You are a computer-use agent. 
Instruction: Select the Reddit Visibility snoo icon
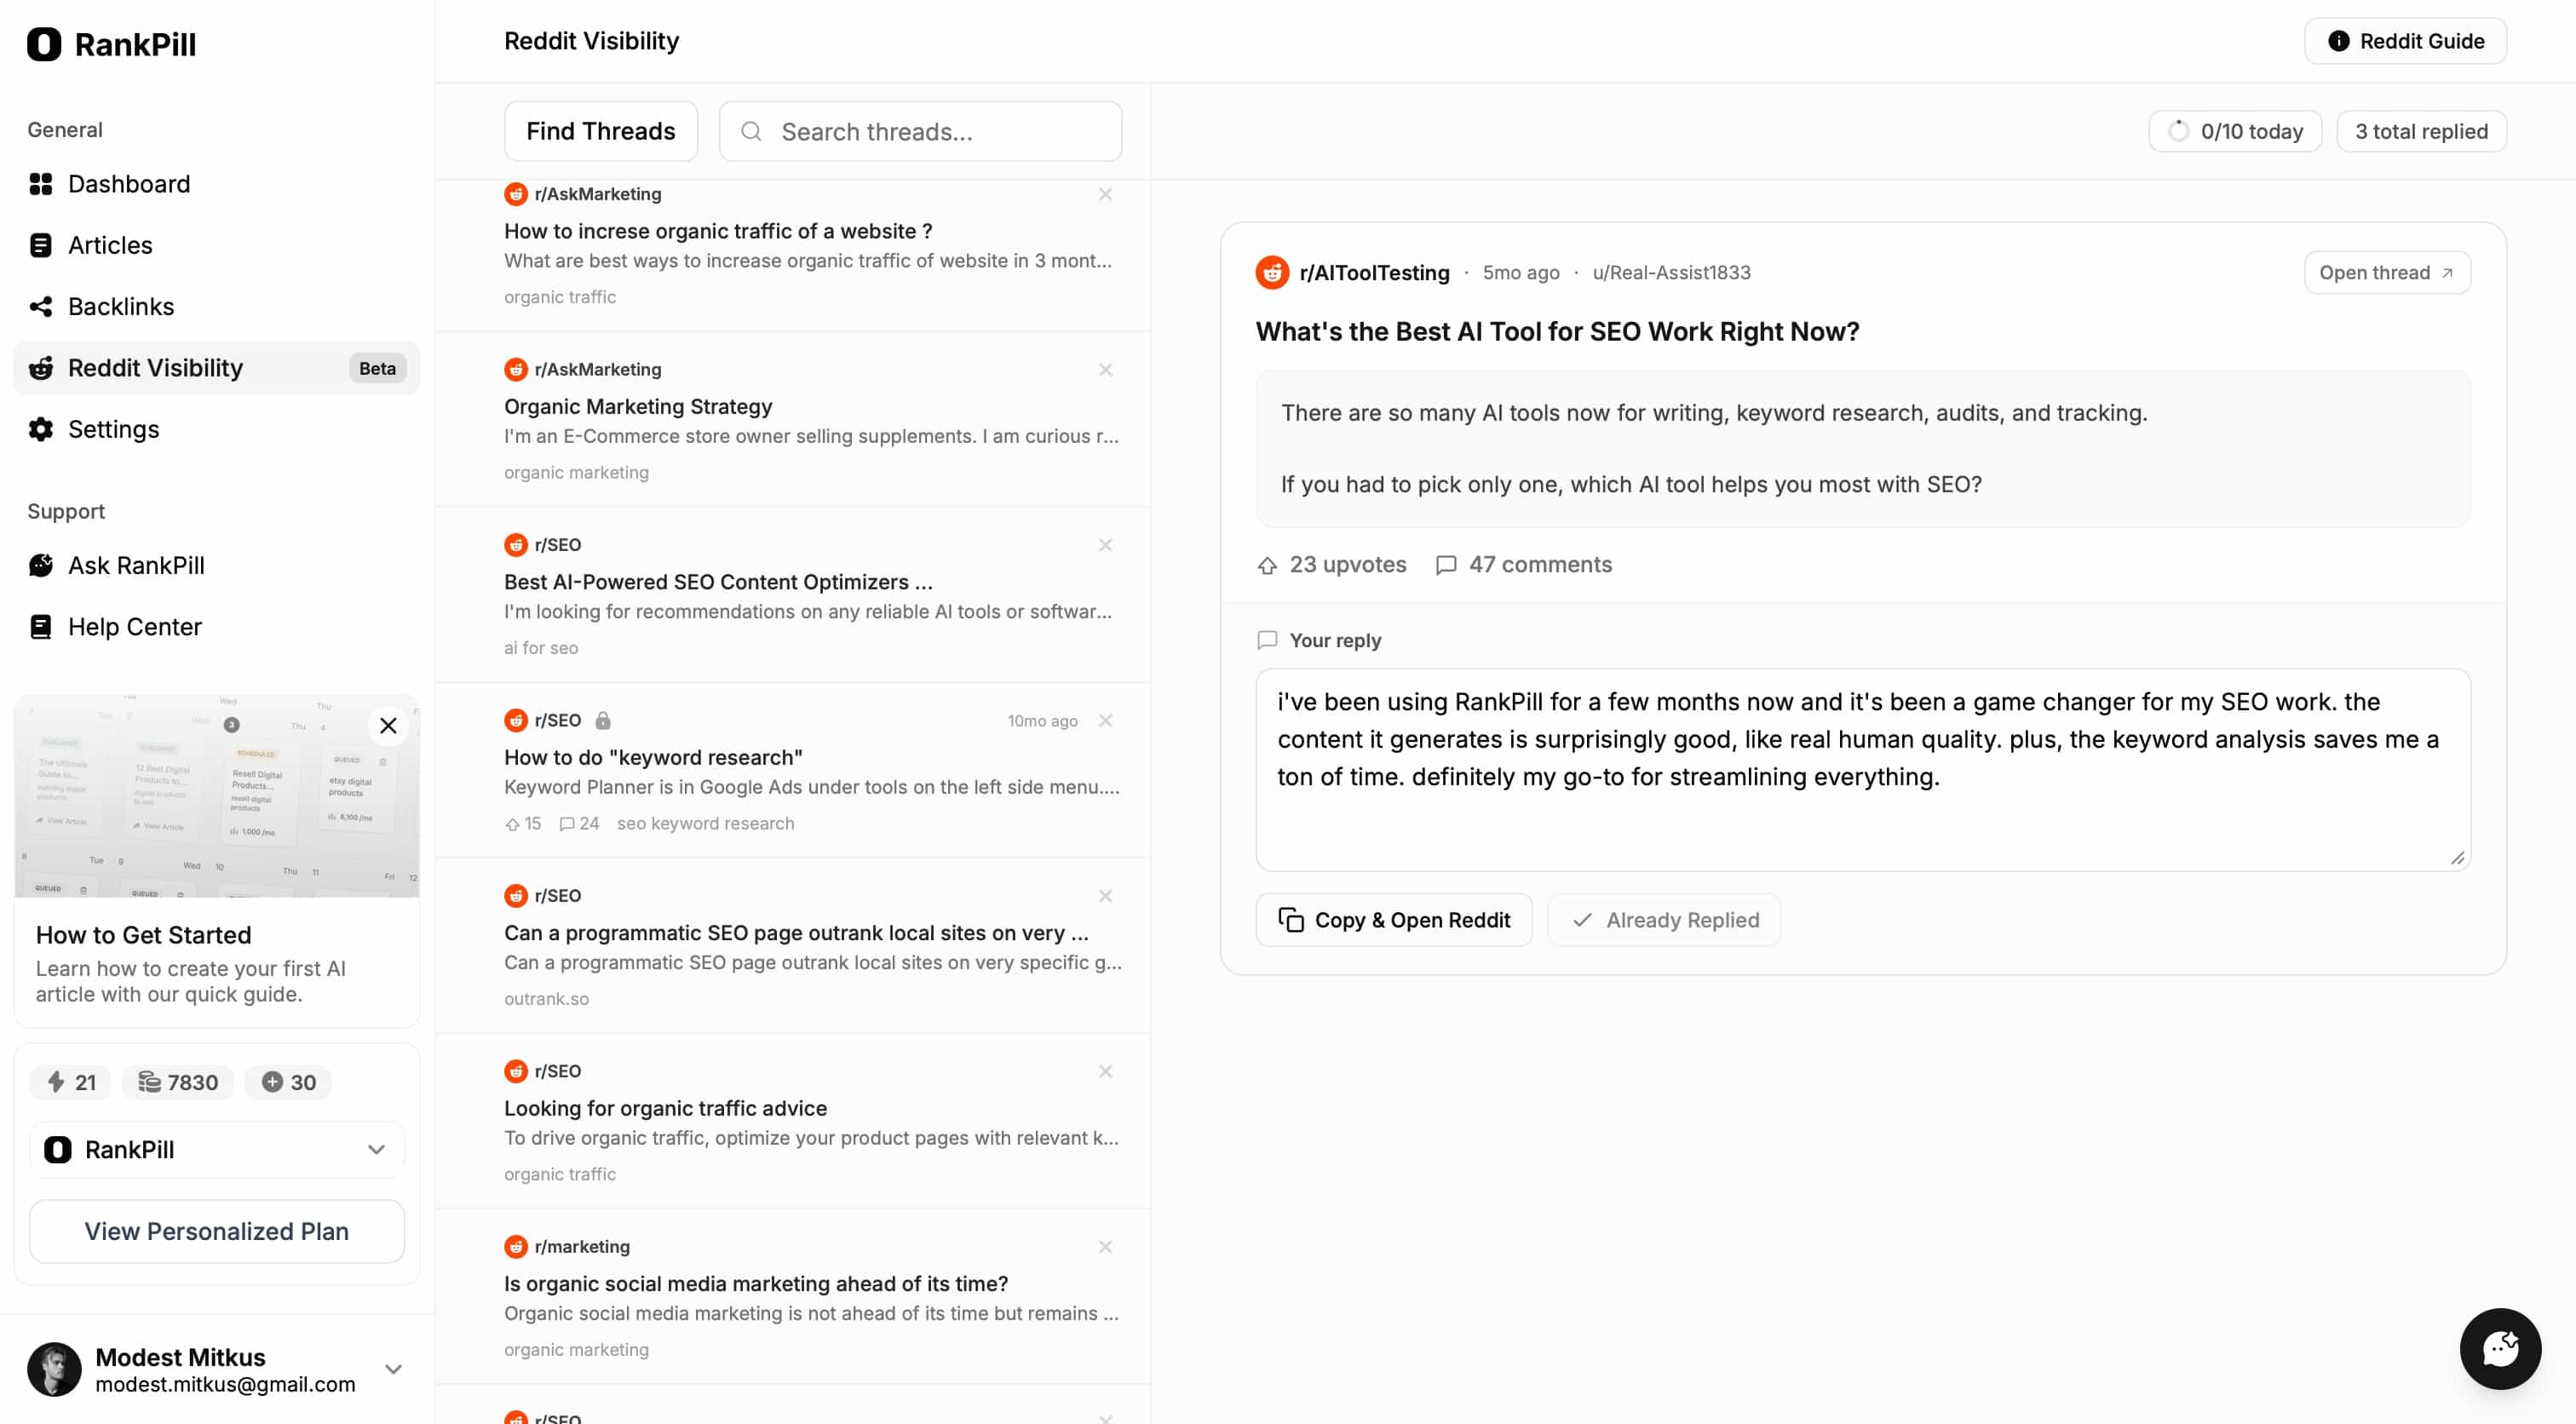(x=41, y=368)
